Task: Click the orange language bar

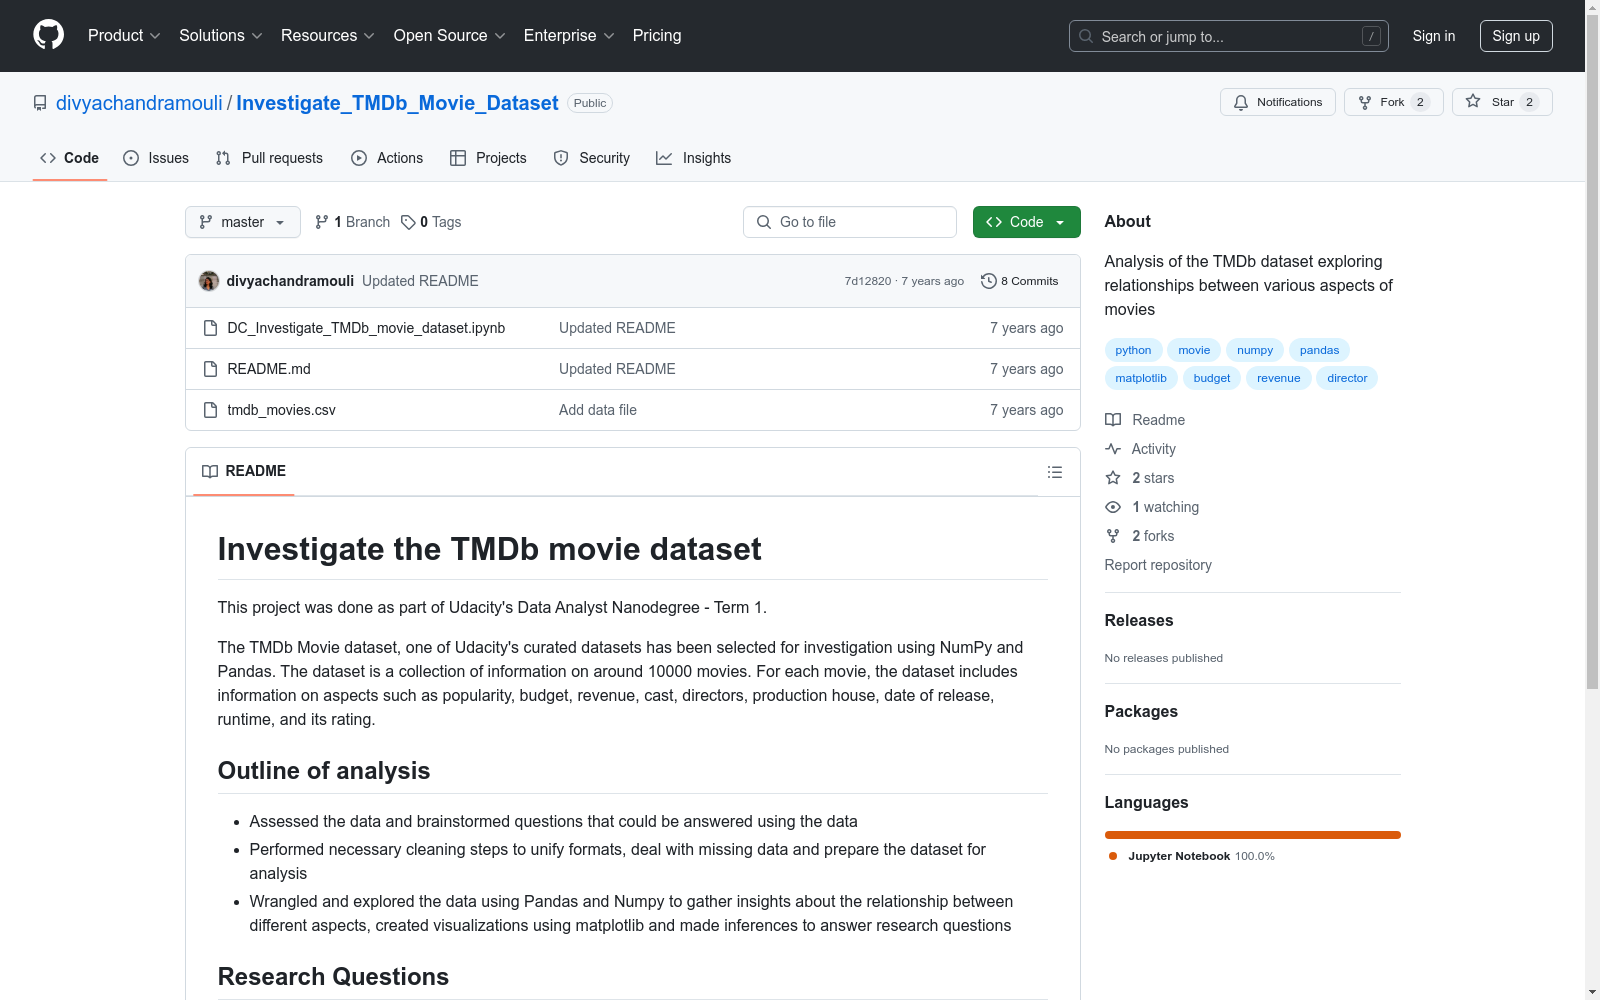Action: [1252, 835]
